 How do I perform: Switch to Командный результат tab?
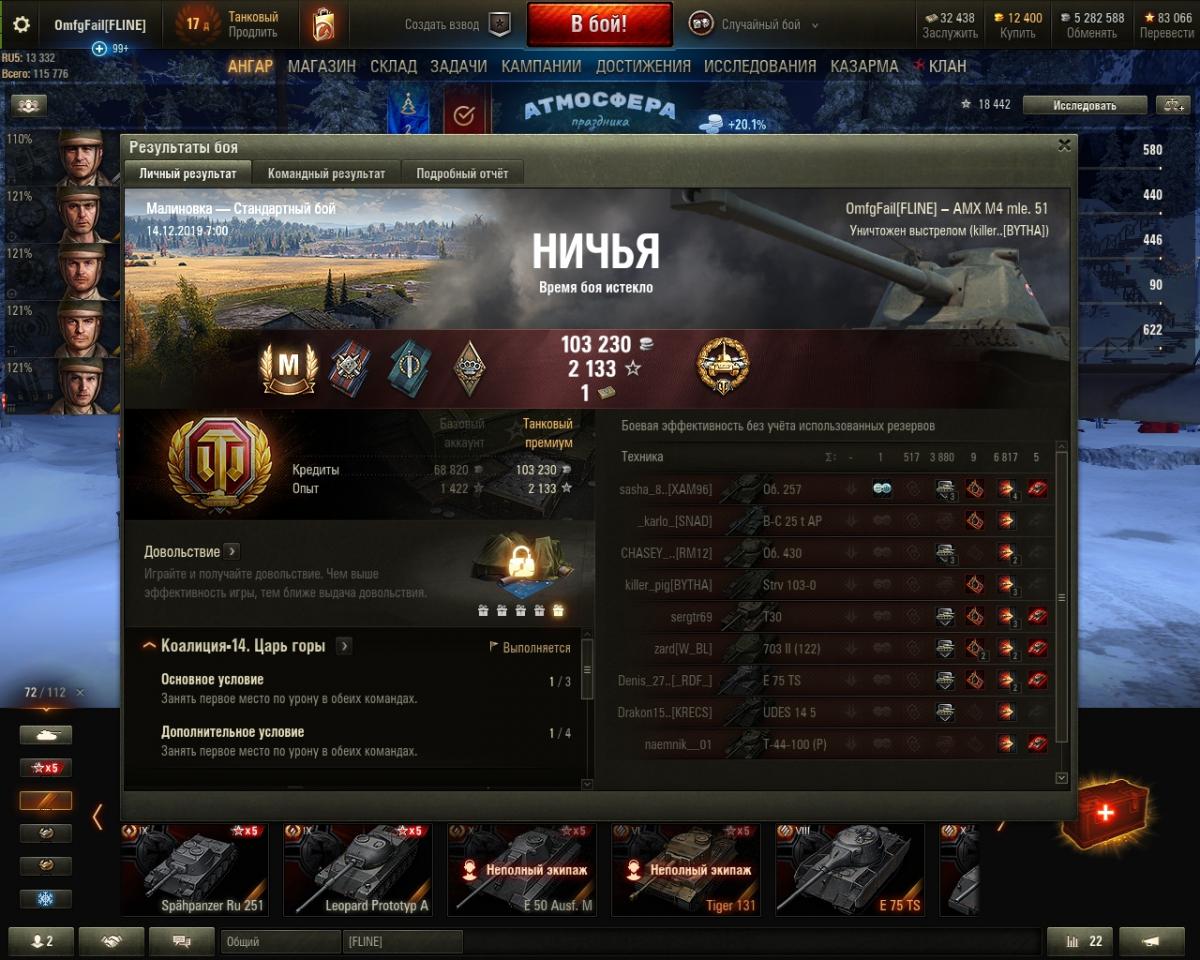point(326,173)
